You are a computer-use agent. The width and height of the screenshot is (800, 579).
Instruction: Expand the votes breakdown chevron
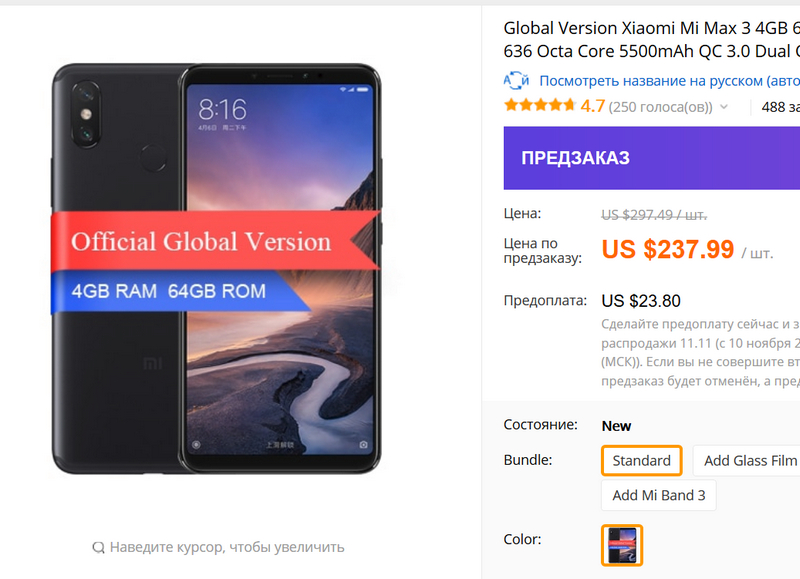tap(724, 107)
